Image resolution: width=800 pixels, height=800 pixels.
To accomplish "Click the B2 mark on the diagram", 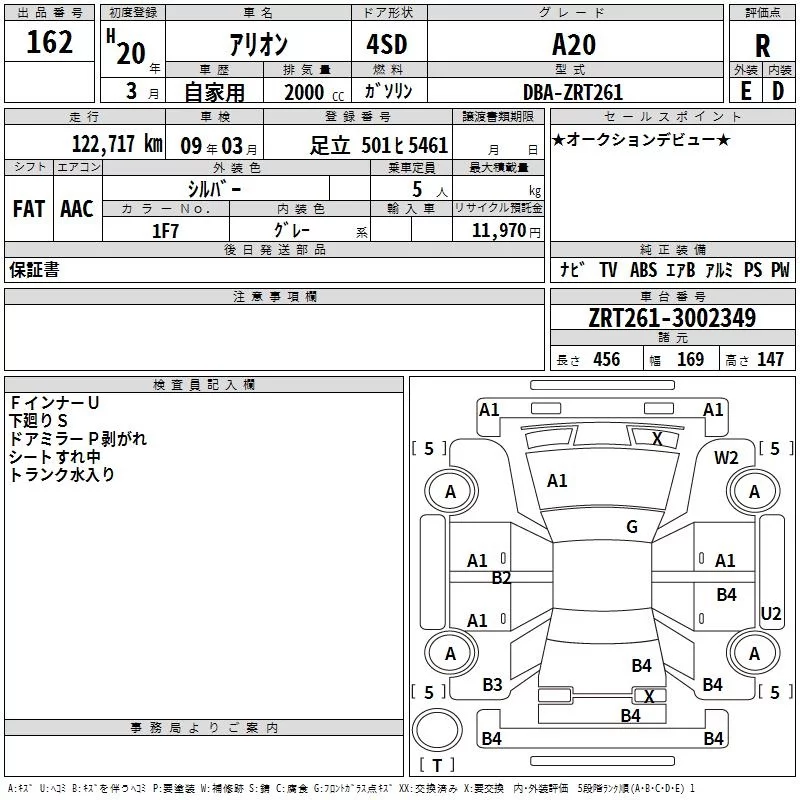I will tap(501, 578).
